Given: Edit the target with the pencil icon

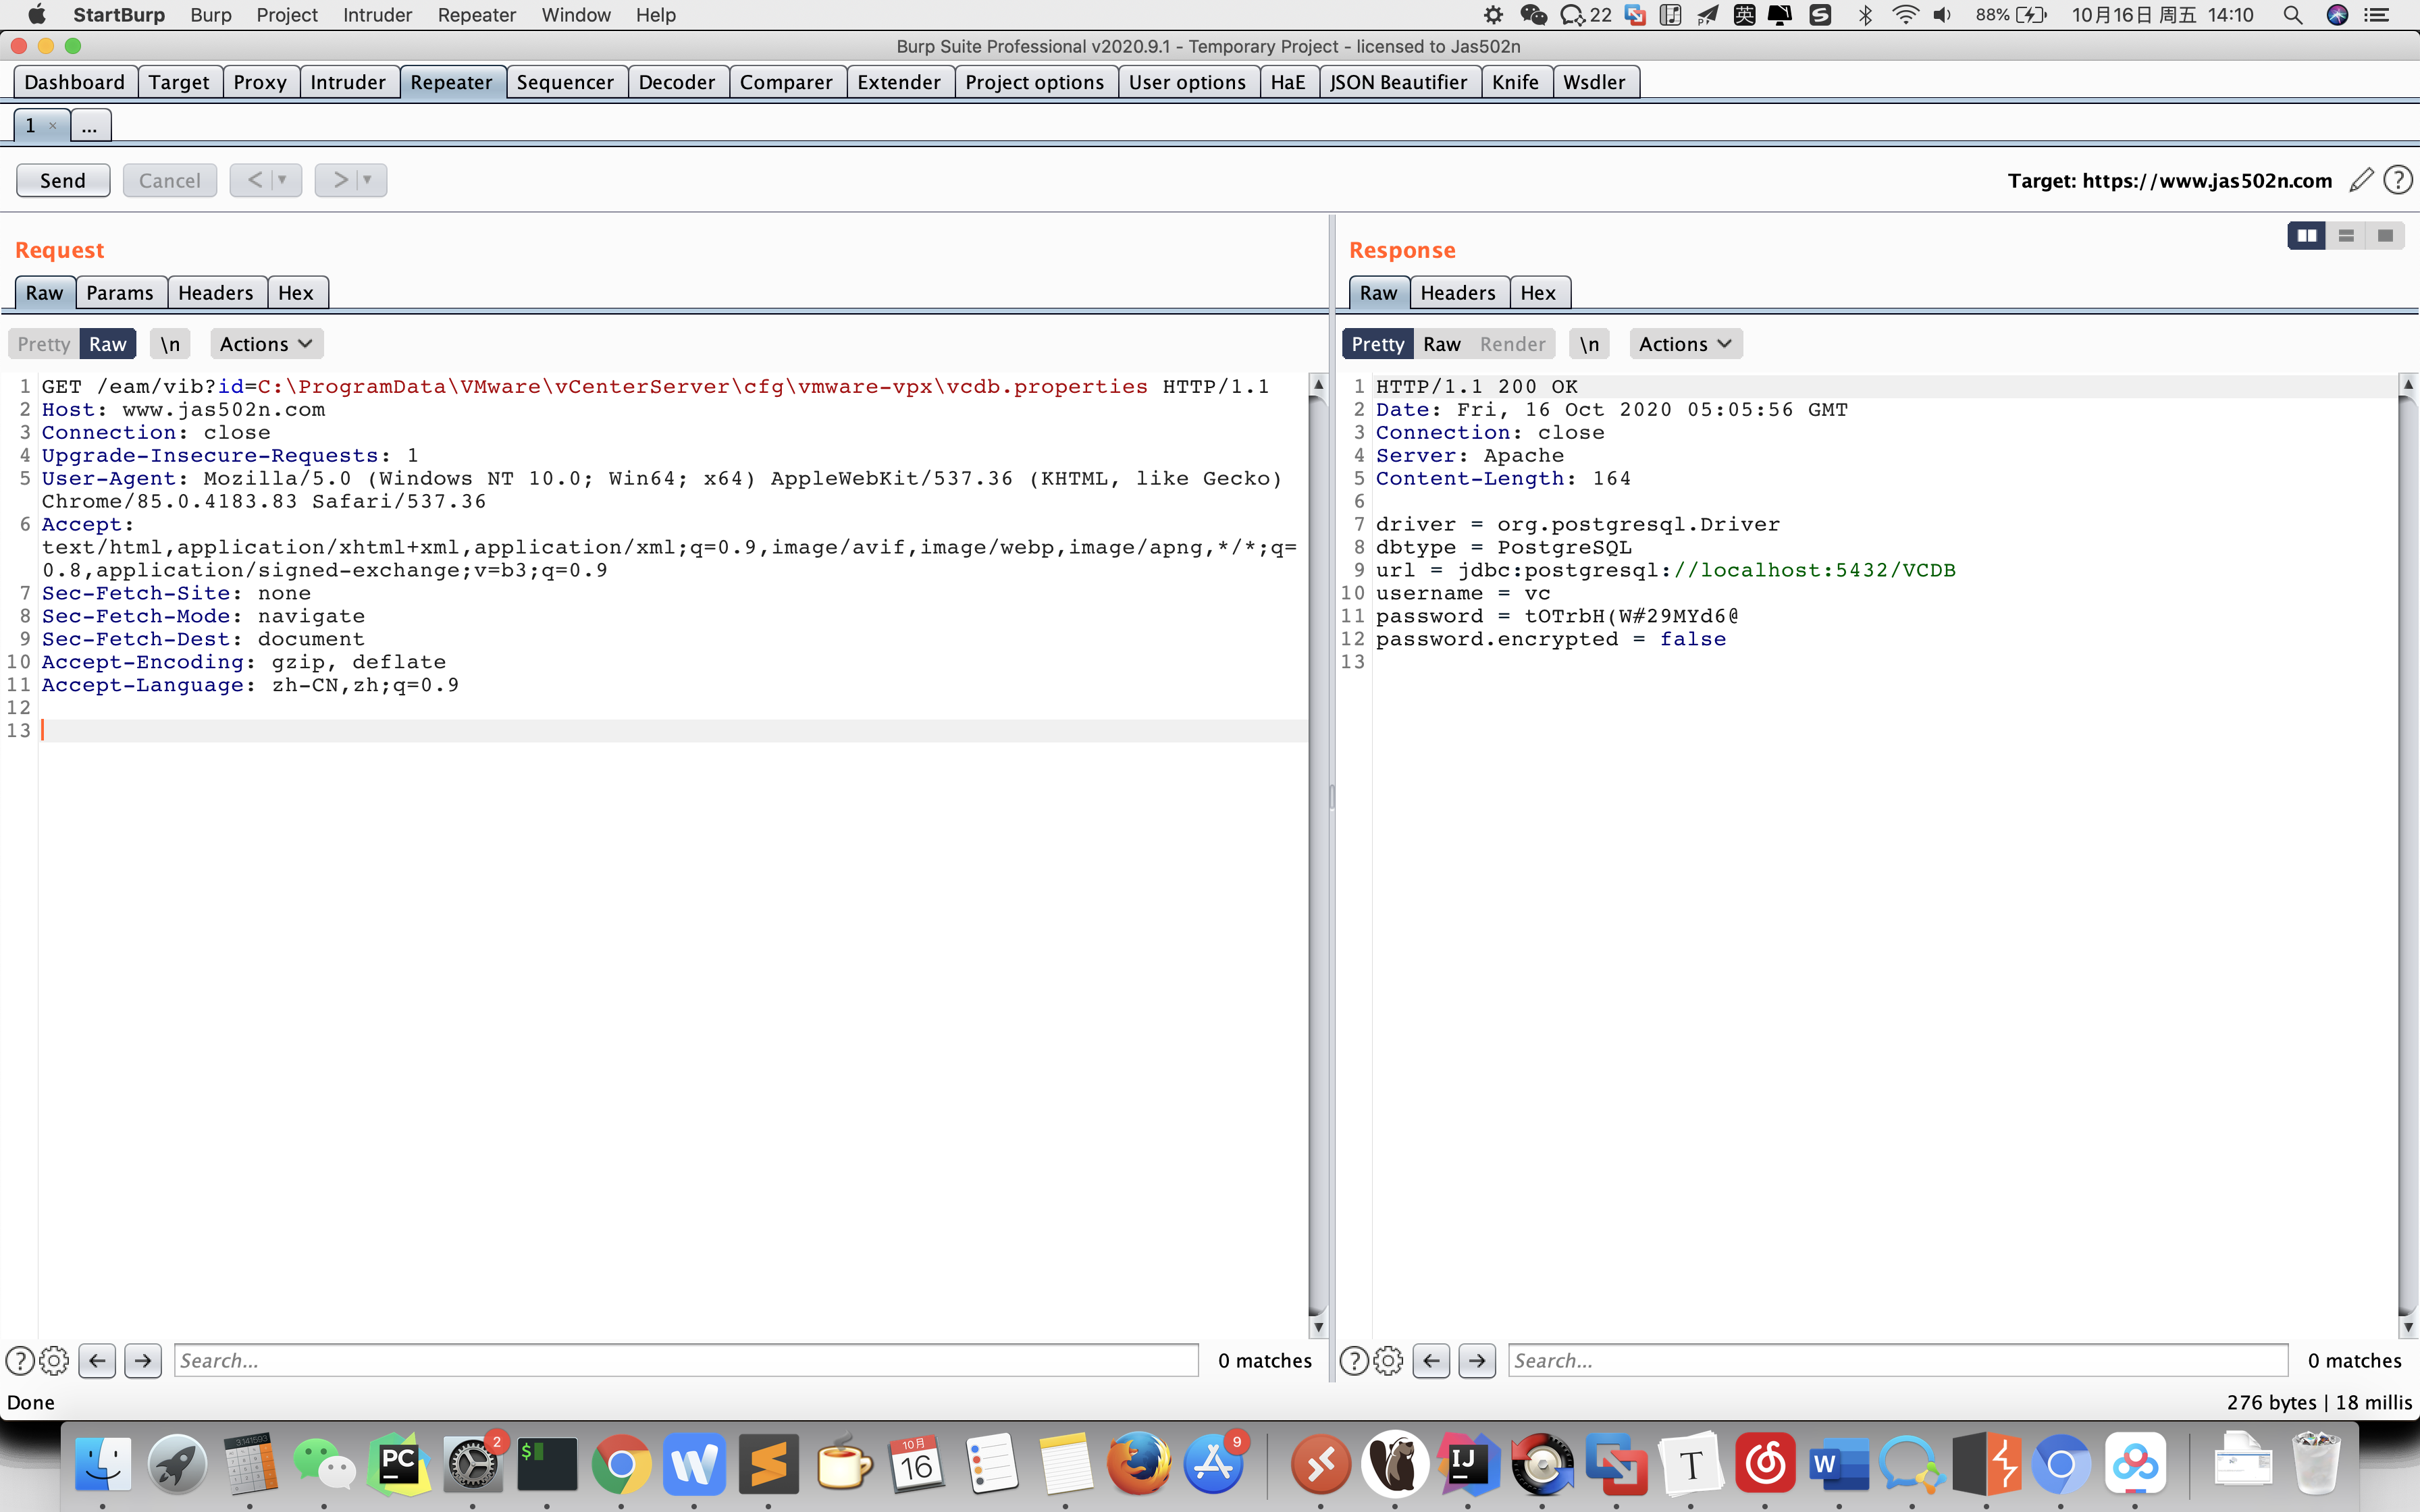Looking at the screenshot, I should tap(2361, 180).
